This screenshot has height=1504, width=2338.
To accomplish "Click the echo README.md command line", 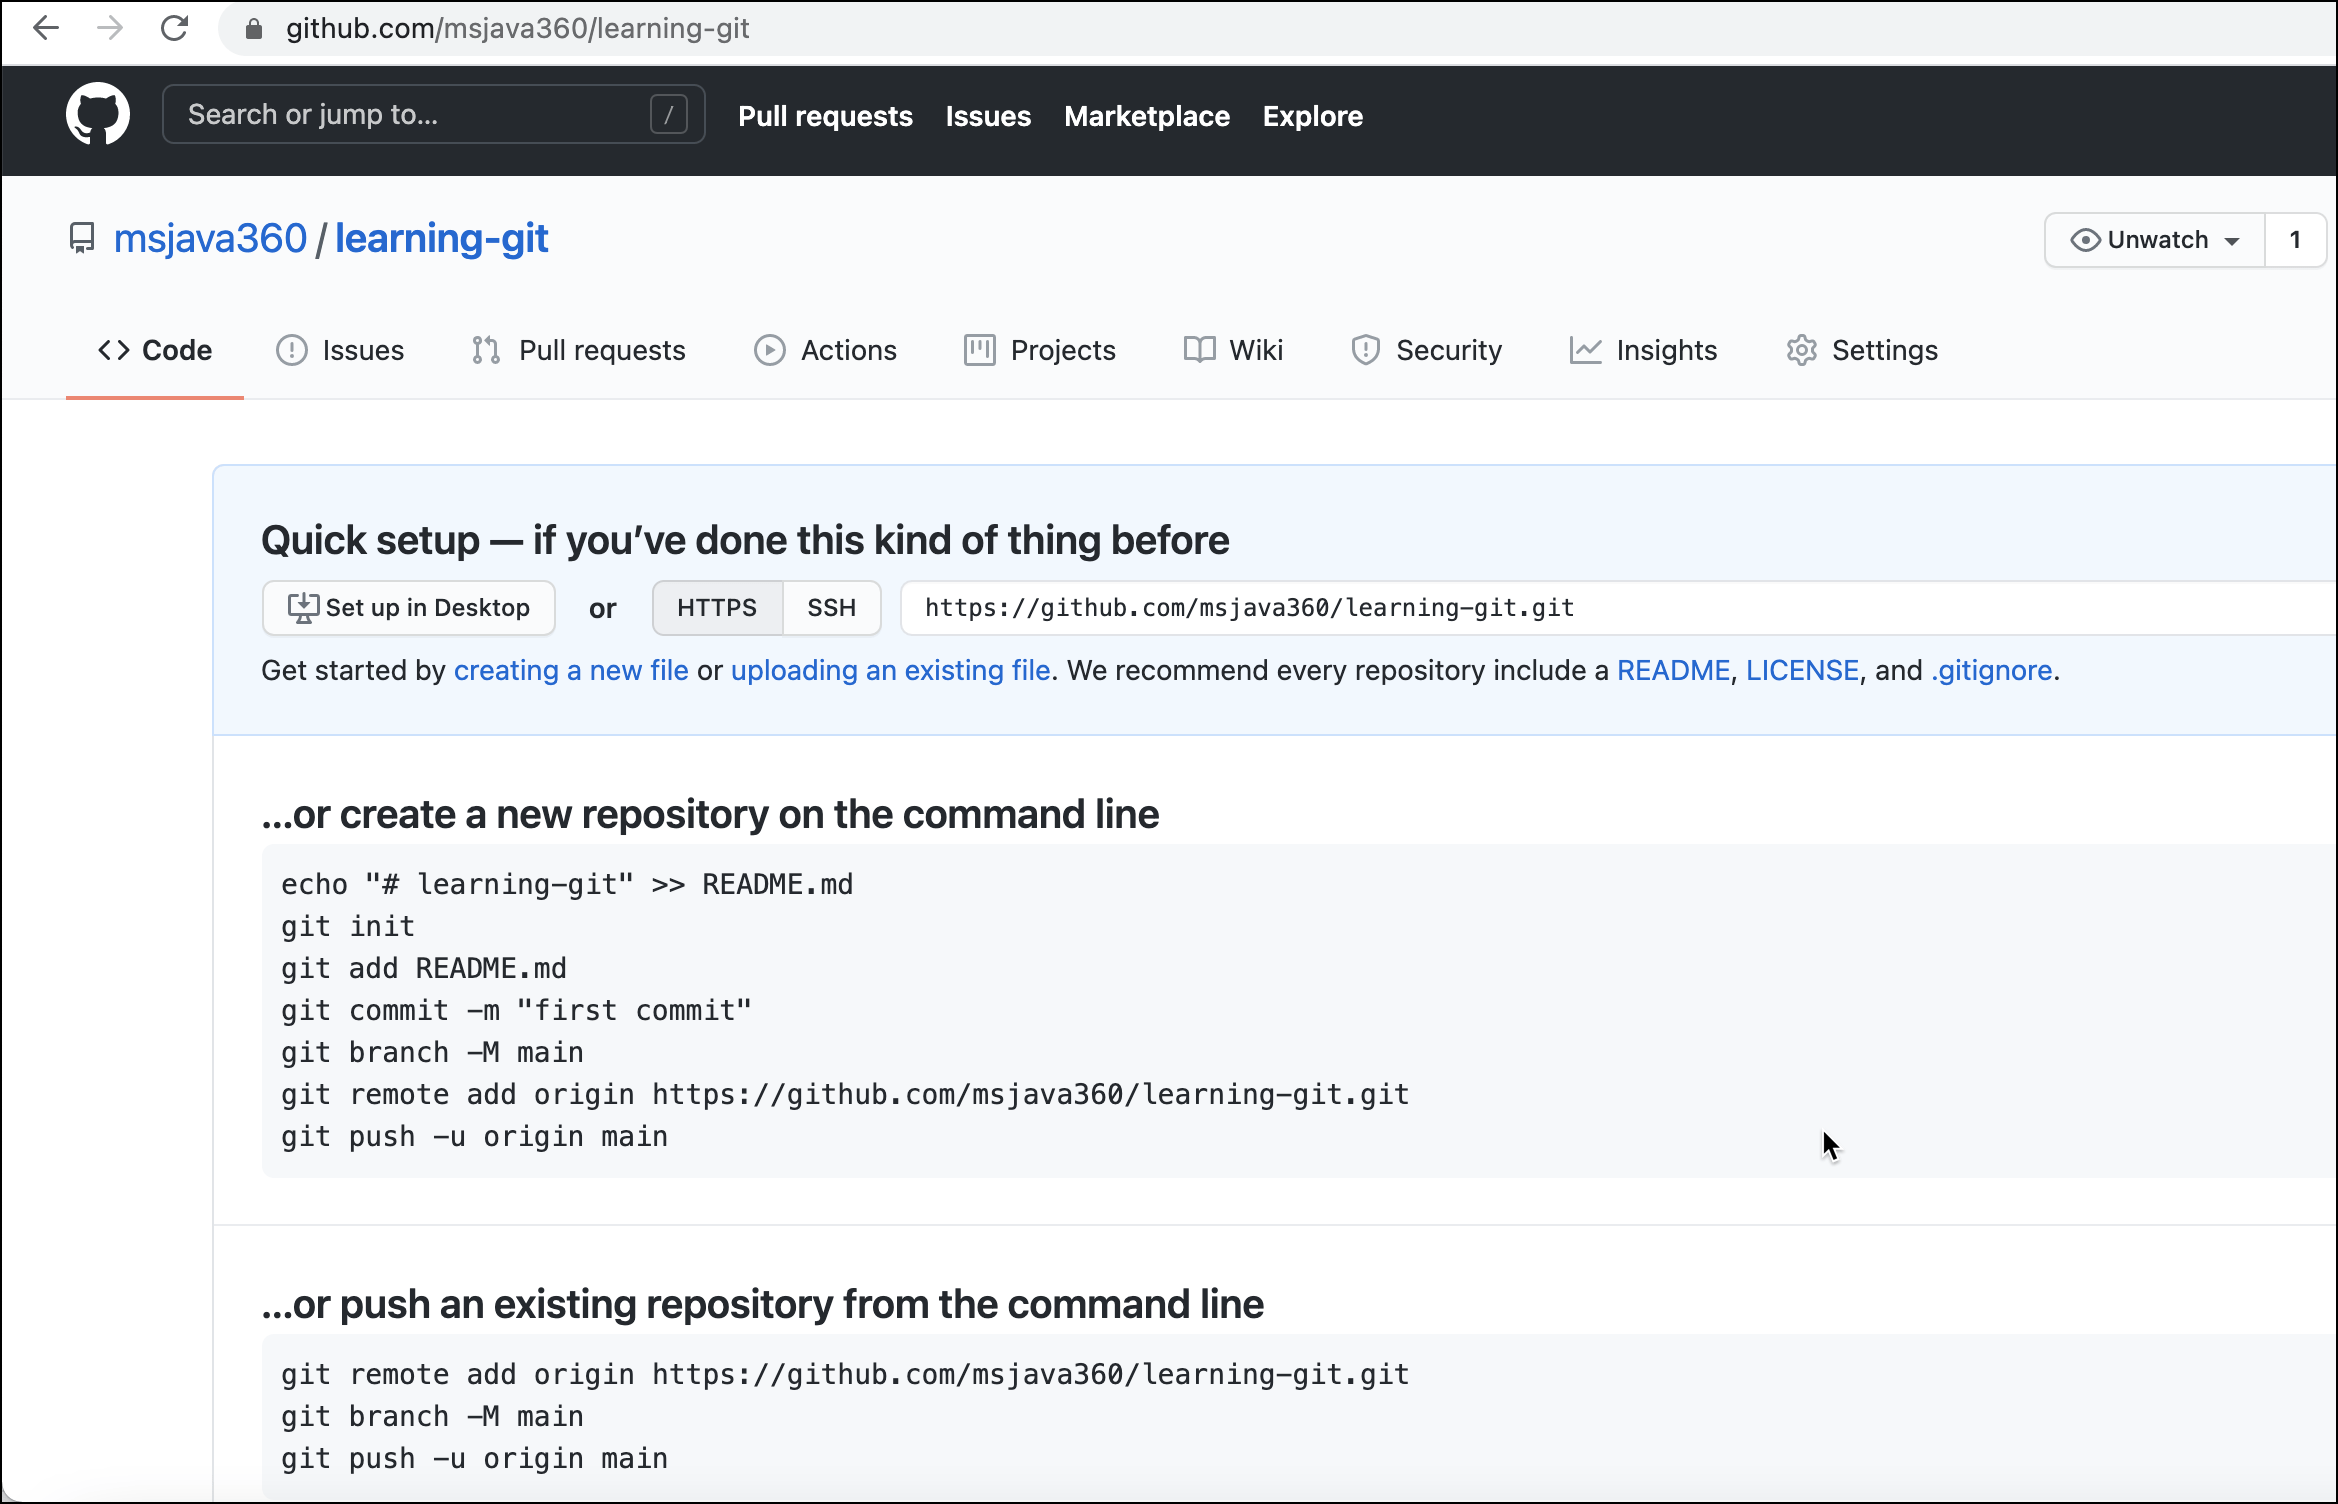I will (567, 884).
